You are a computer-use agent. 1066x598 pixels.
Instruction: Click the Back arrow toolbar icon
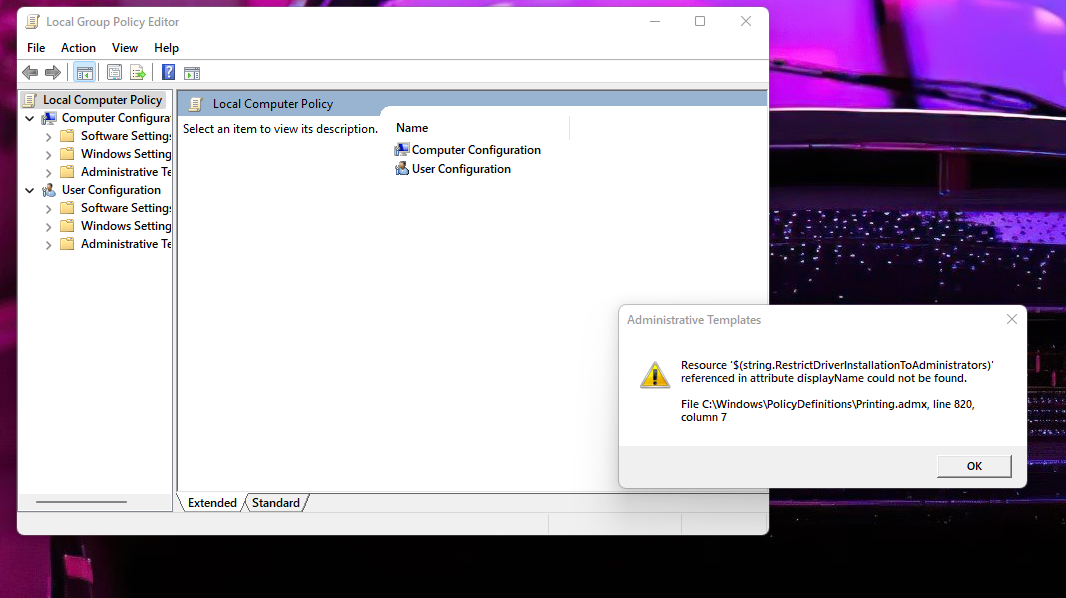point(30,72)
